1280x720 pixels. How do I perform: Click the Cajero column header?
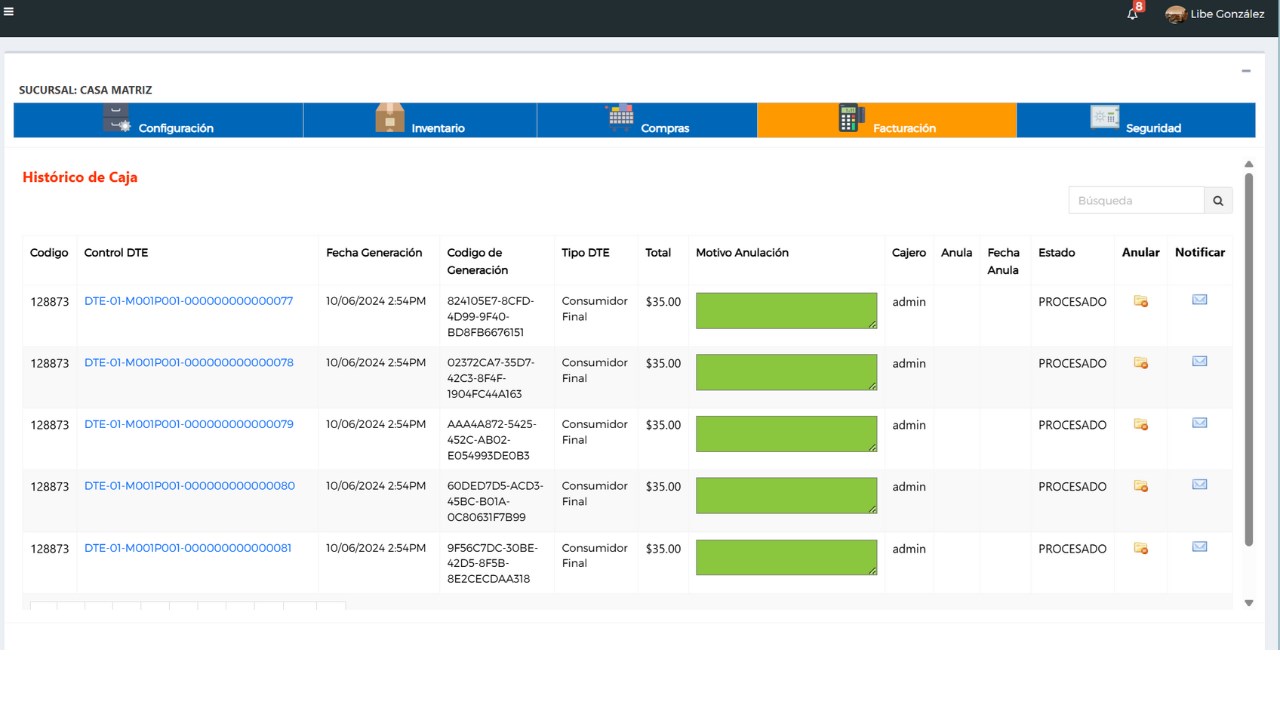909,253
